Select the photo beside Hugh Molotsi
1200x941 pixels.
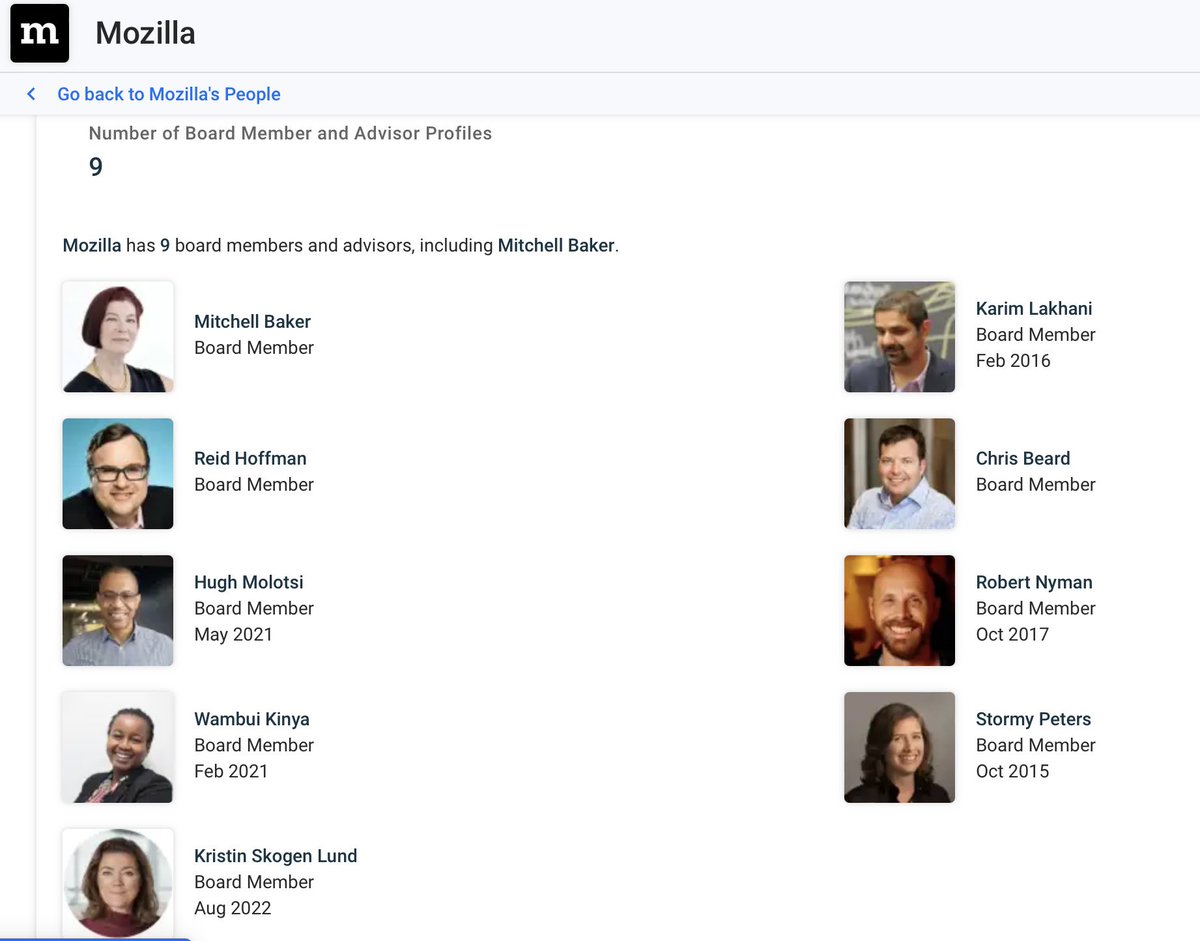coord(118,610)
